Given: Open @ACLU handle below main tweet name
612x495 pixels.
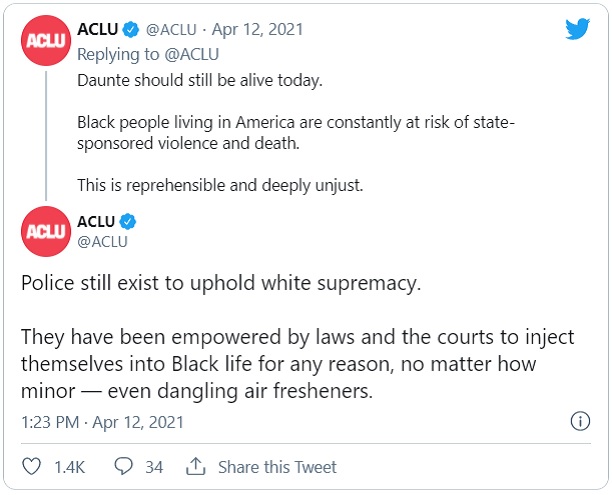Looking at the screenshot, I should coord(102,242).
